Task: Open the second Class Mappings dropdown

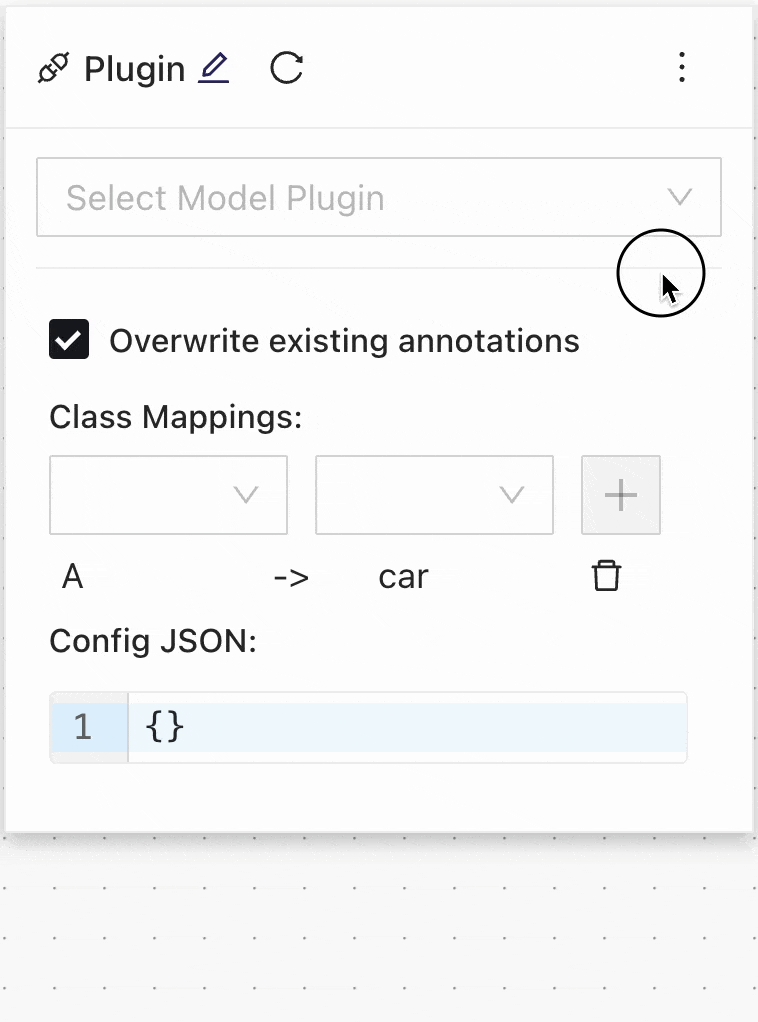Action: click(x=434, y=495)
